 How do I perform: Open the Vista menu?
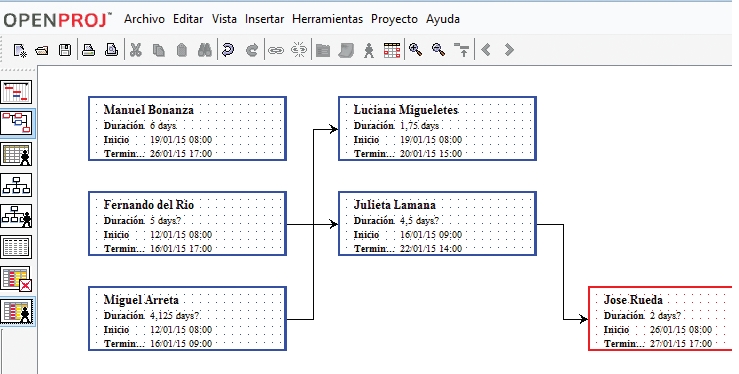pyautogui.click(x=224, y=19)
